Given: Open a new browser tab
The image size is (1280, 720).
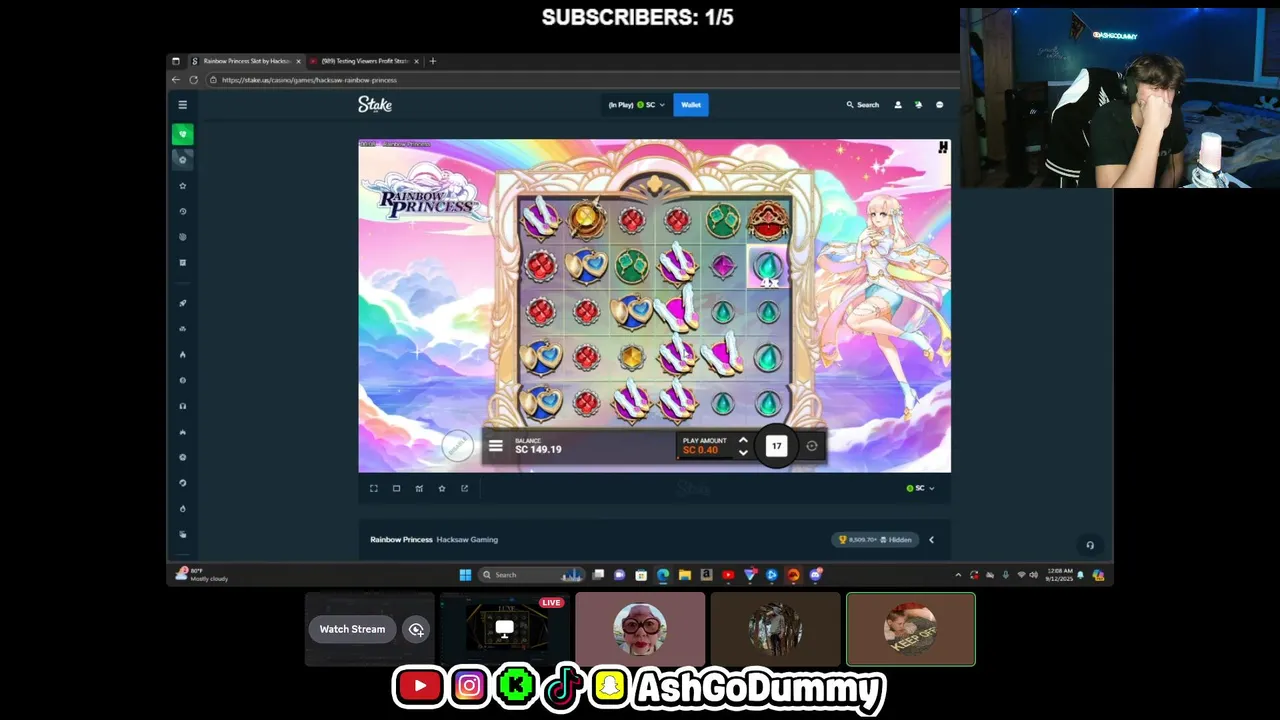Looking at the screenshot, I should (x=432, y=61).
